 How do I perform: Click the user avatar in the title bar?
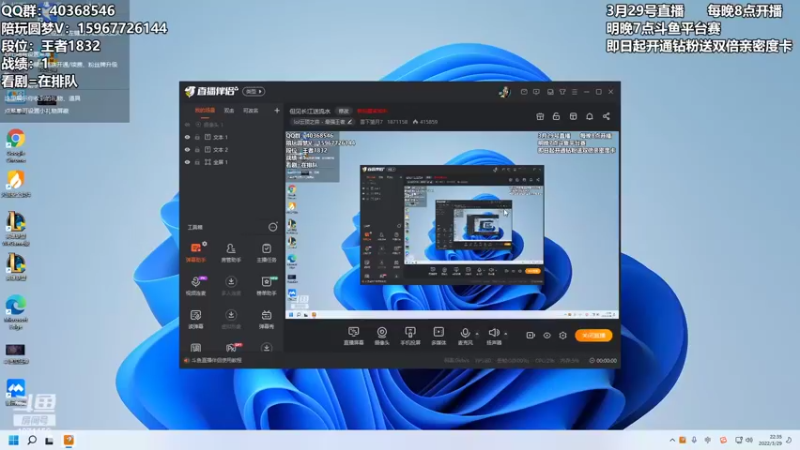(x=504, y=92)
